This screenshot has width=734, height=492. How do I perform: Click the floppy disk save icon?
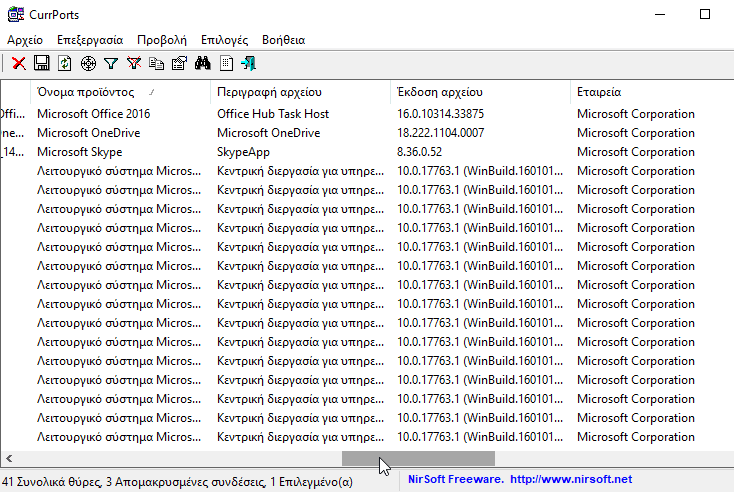point(41,63)
